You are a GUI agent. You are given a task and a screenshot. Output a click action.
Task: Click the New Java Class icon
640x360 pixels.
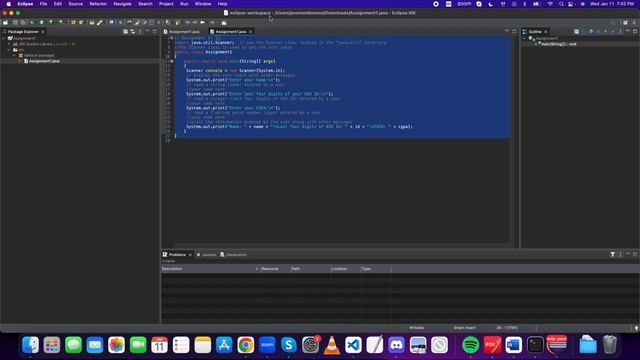click(81, 22)
